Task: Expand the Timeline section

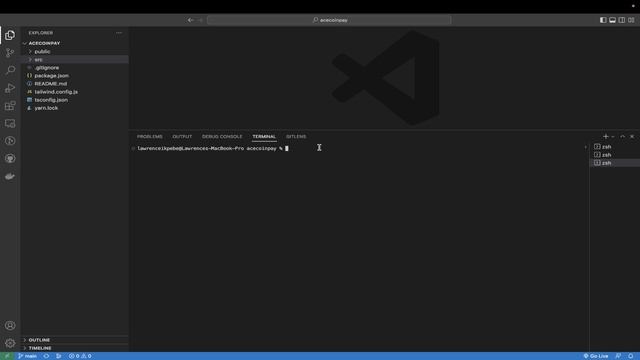Action: tap(75, 348)
